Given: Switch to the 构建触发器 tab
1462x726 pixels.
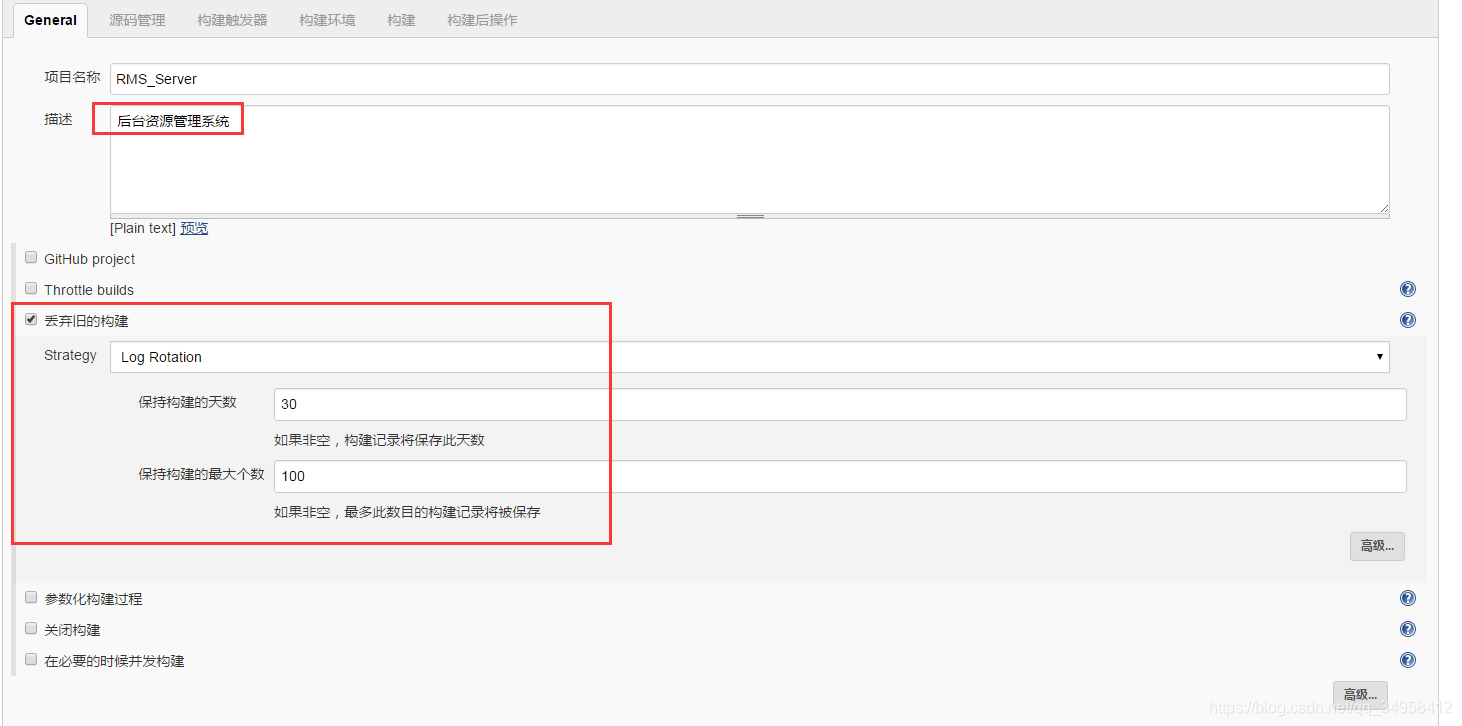Looking at the screenshot, I should [233, 20].
